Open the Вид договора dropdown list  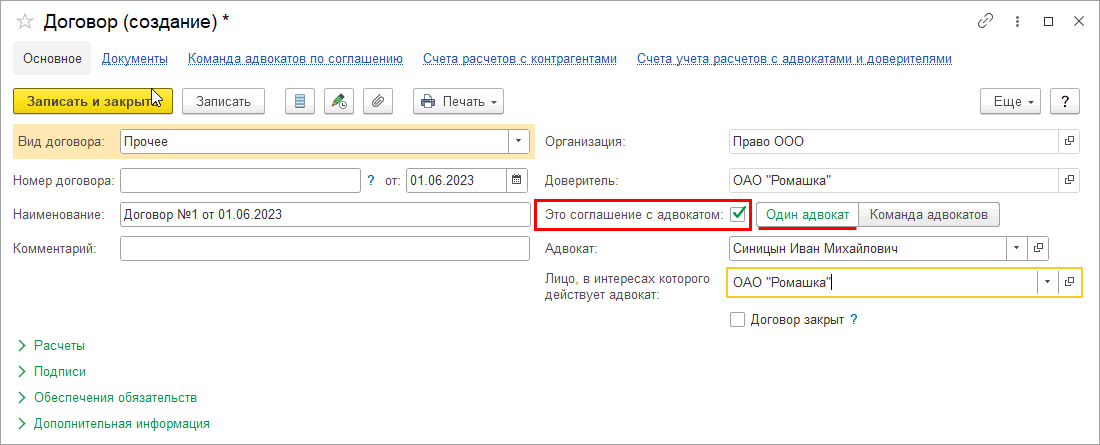tap(518, 142)
